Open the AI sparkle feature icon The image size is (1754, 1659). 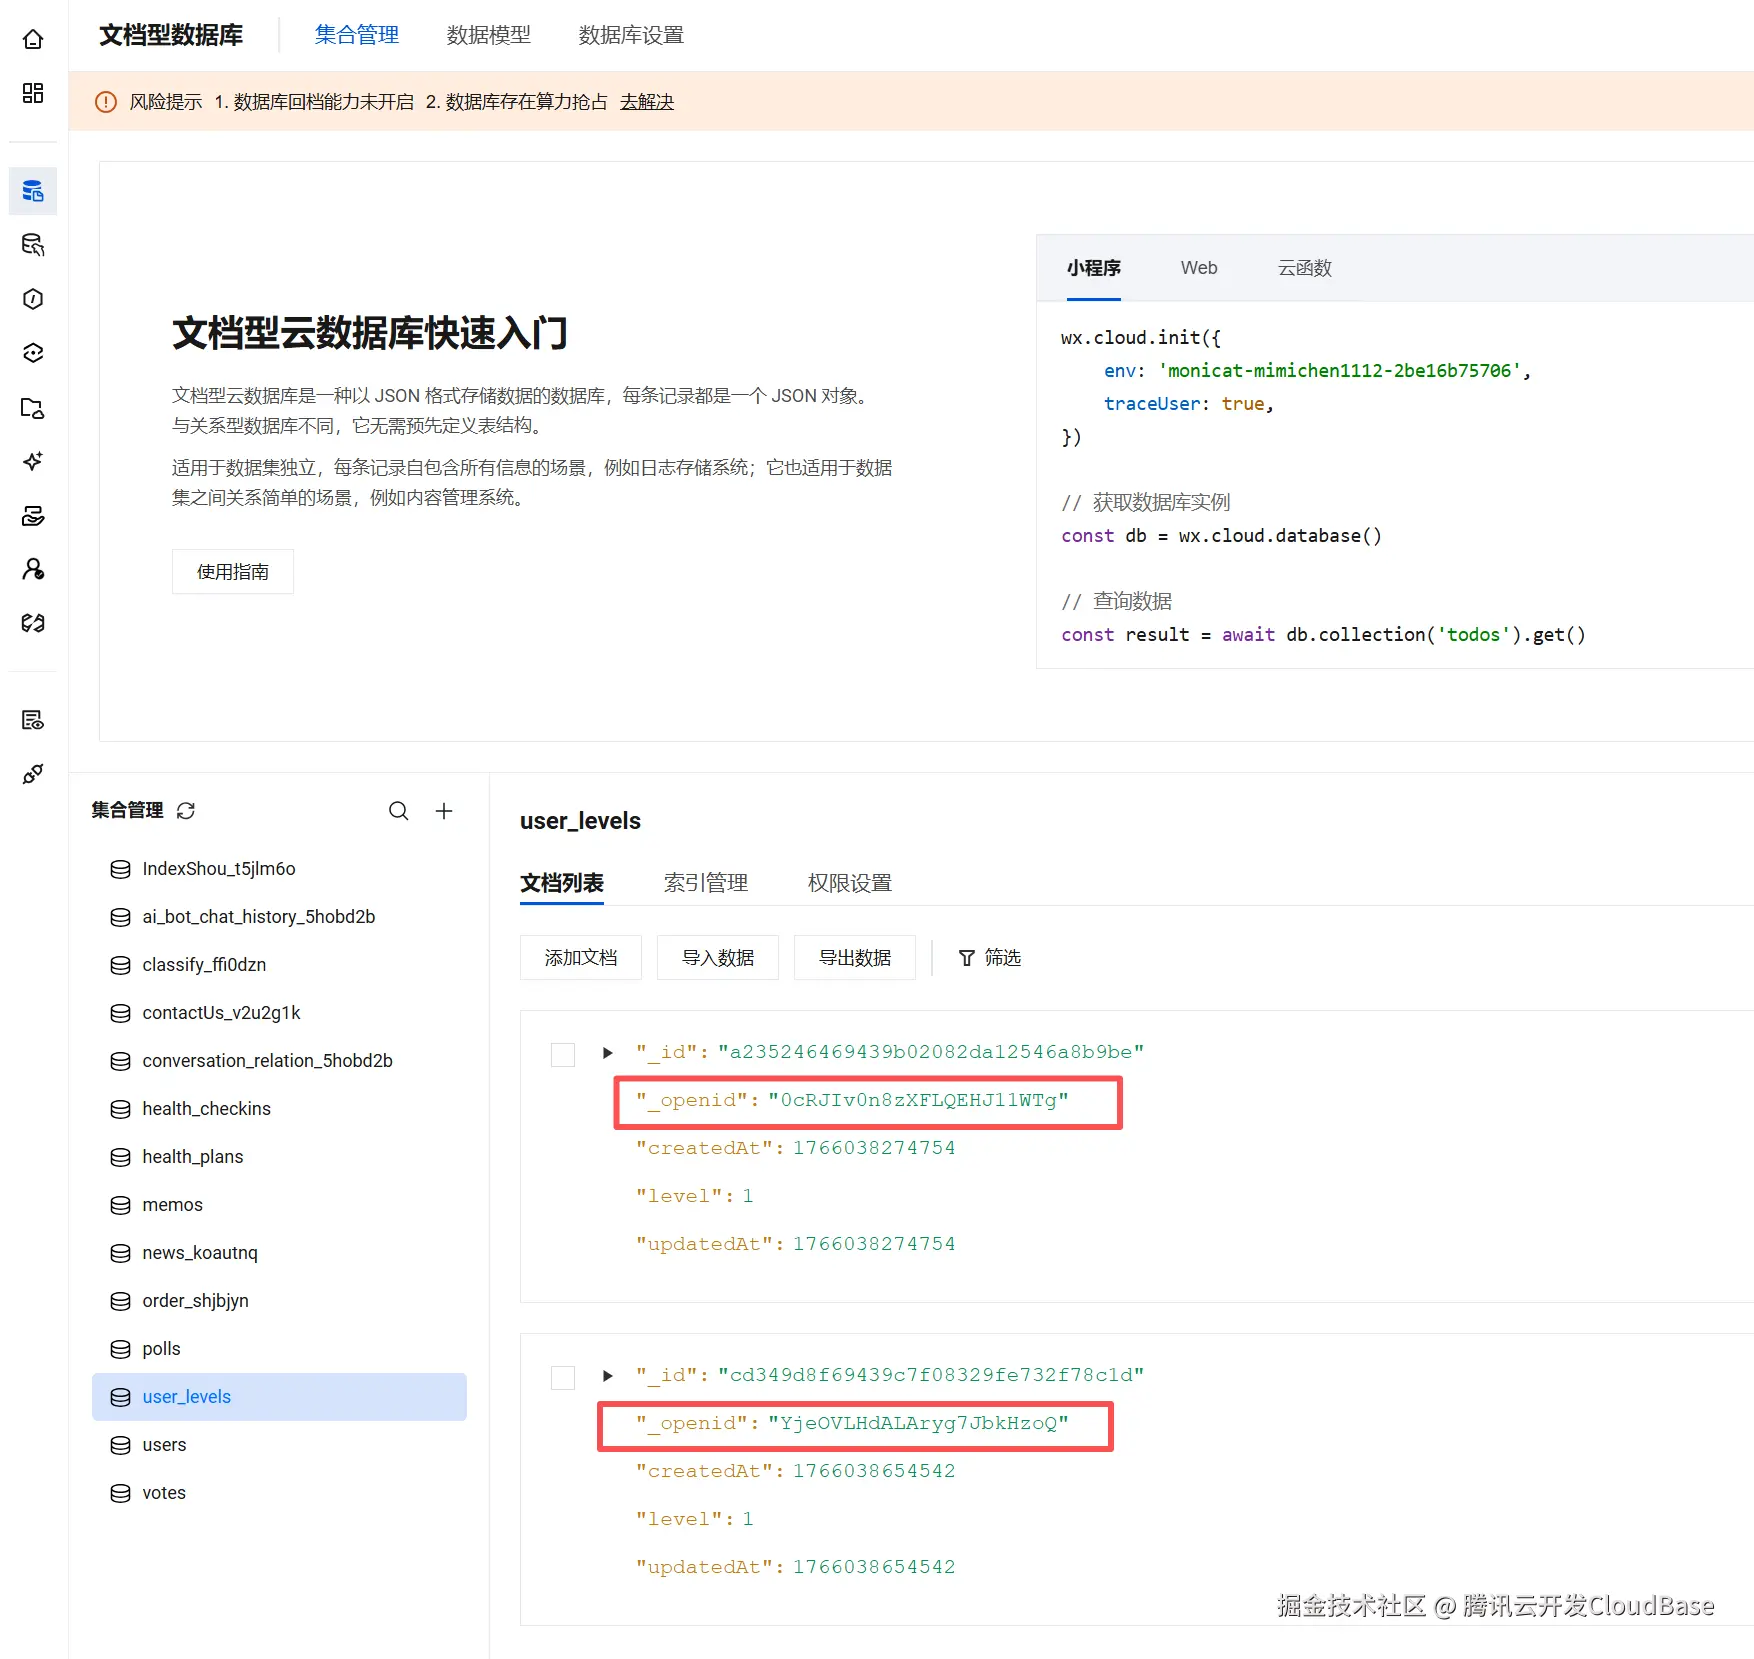[33, 462]
